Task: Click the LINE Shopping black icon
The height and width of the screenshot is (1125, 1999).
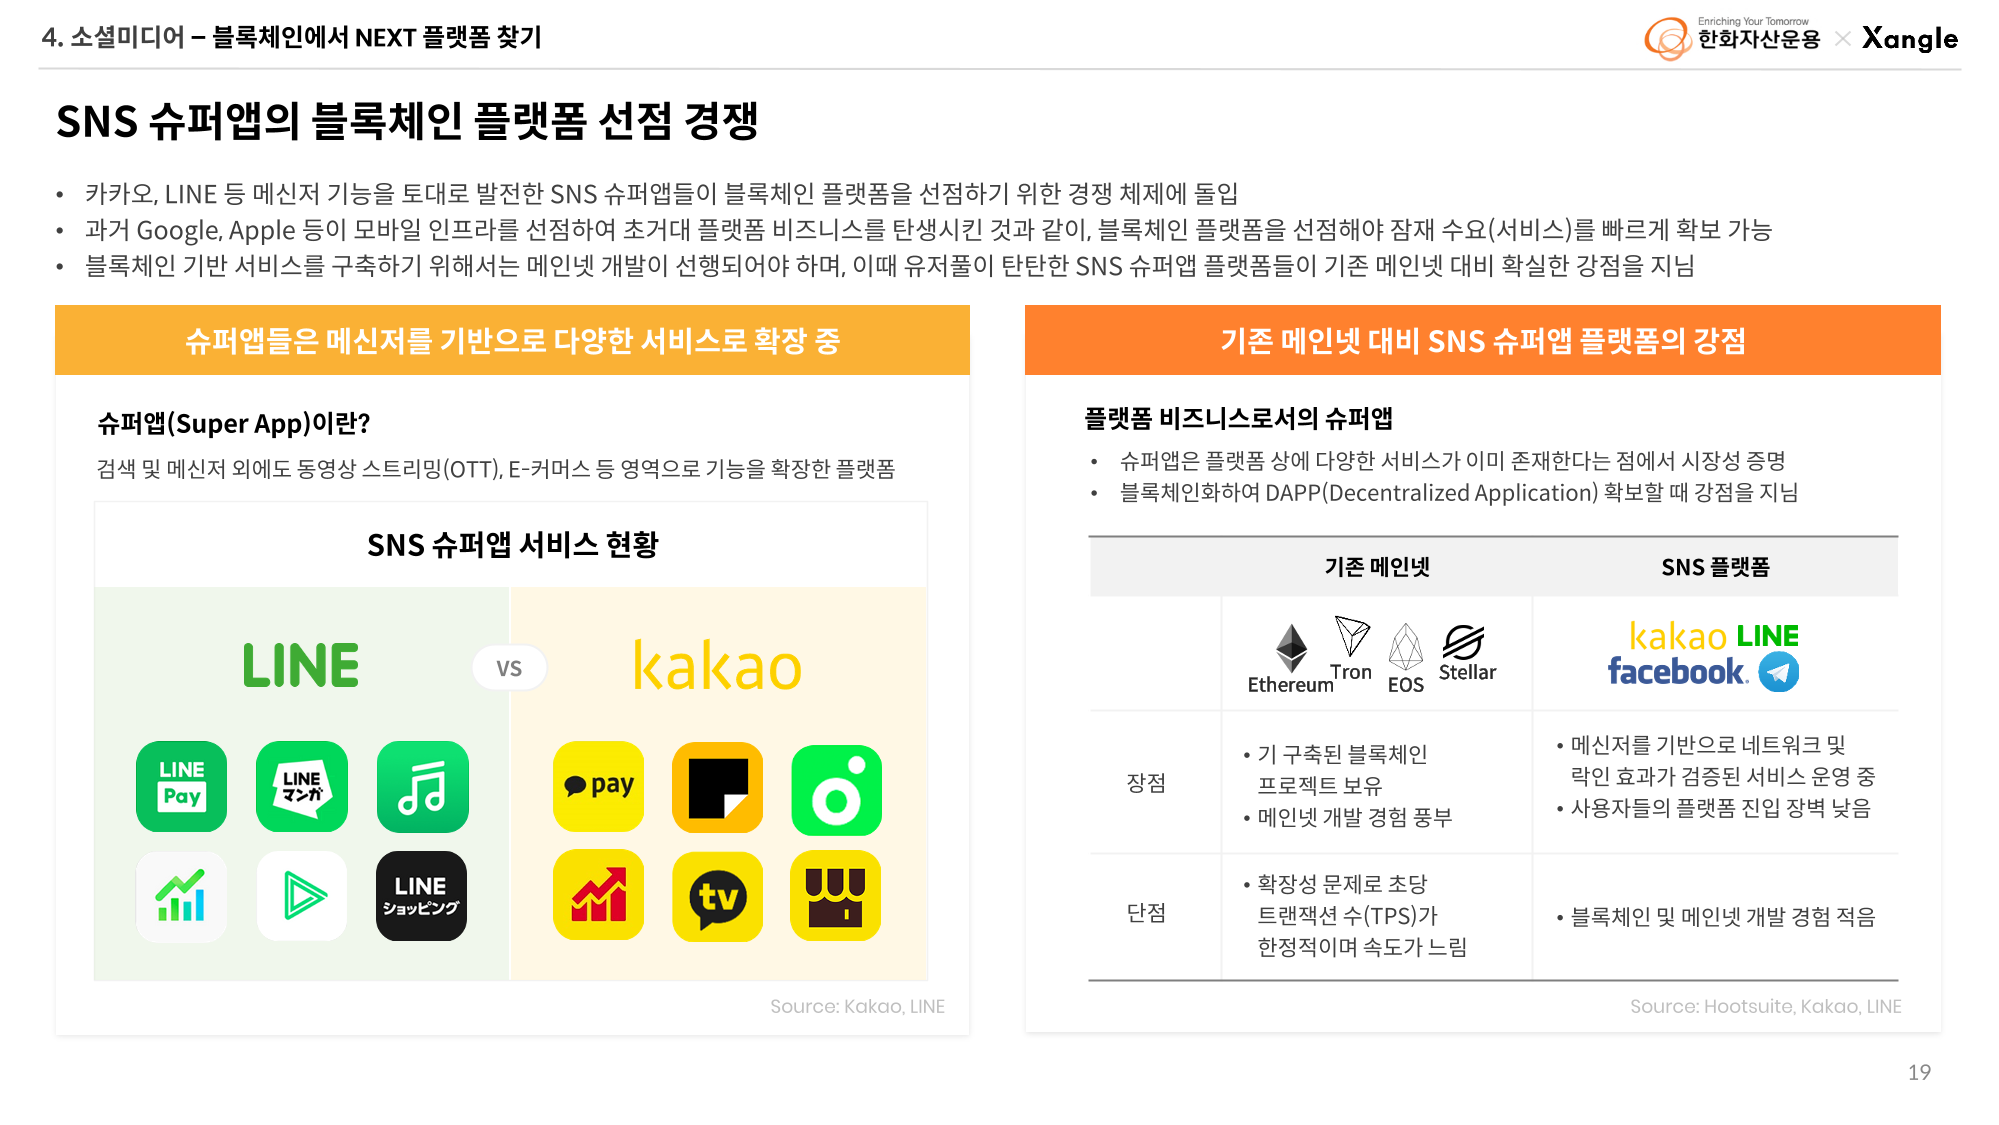Action: pyautogui.click(x=421, y=896)
